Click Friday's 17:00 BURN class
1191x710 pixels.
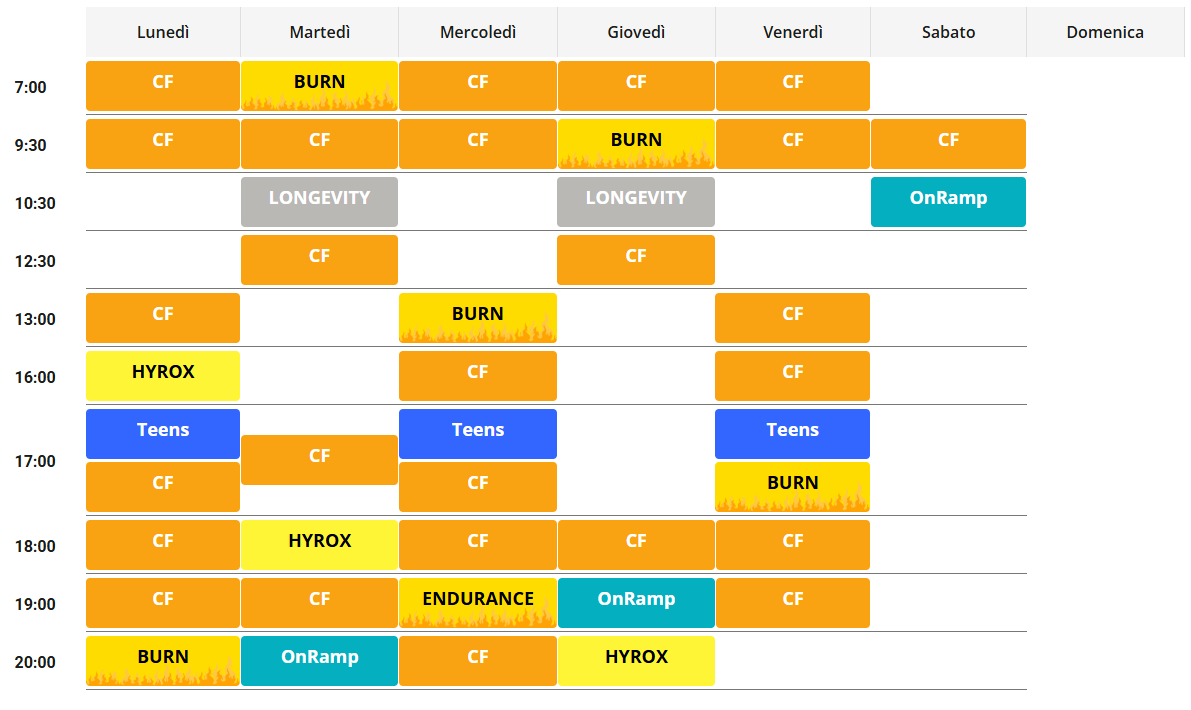792,487
